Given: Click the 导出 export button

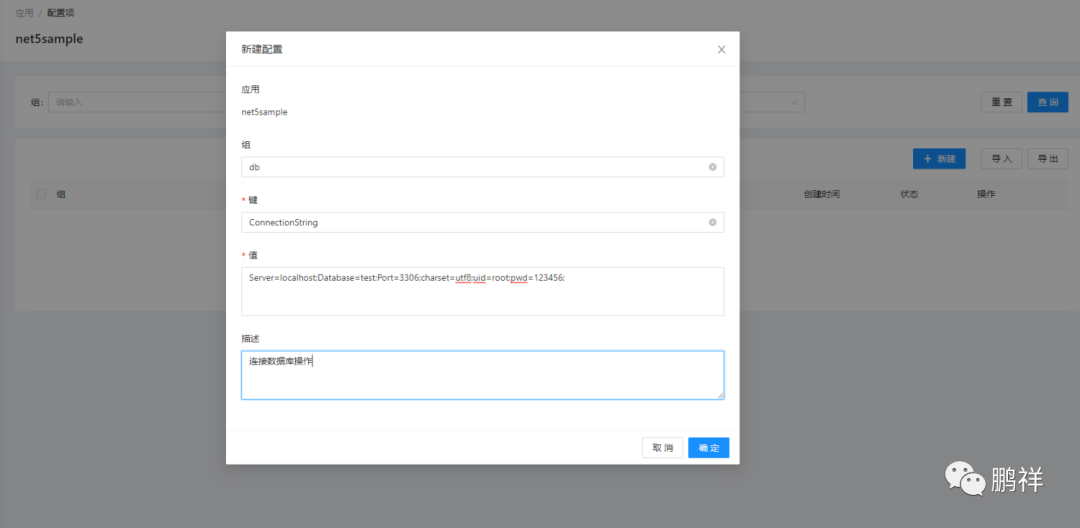Looking at the screenshot, I should coord(1048,158).
